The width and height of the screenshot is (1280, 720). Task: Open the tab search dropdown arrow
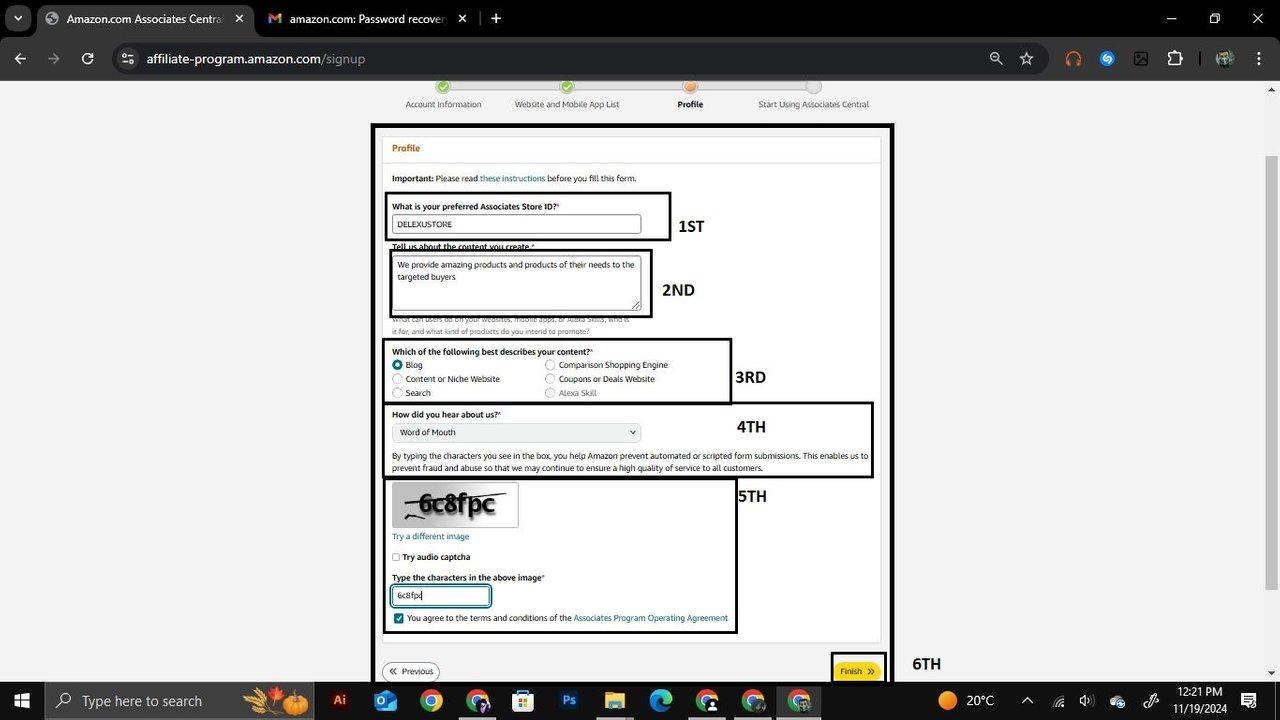click(18, 18)
